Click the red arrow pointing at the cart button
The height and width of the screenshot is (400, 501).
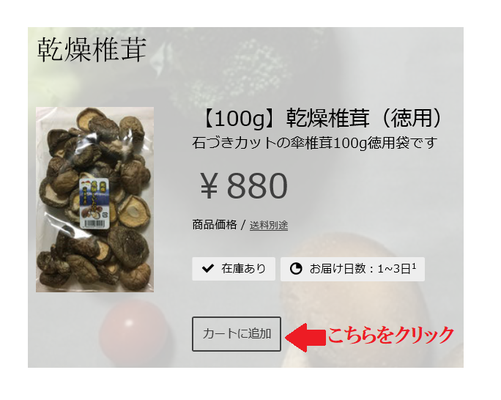click(305, 337)
